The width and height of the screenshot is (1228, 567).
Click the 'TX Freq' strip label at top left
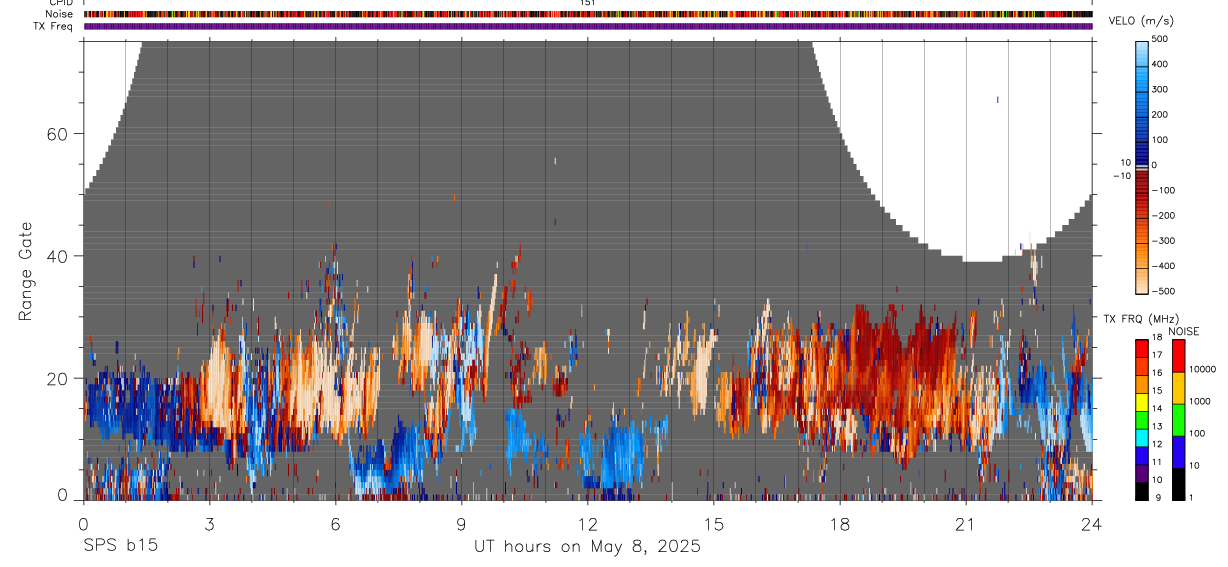[55, 26]
